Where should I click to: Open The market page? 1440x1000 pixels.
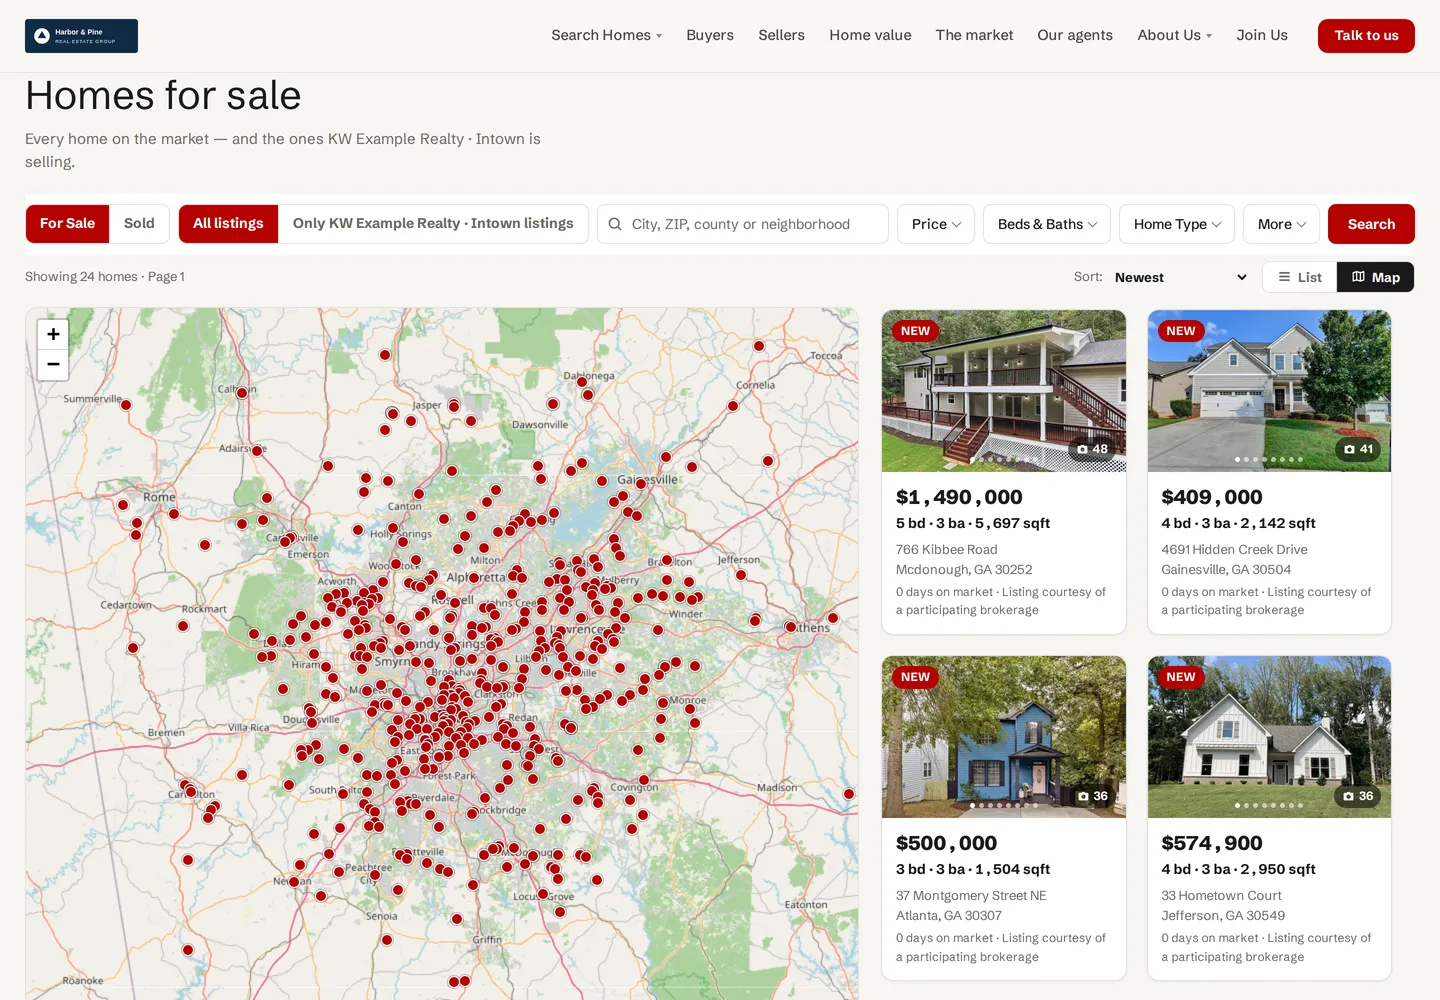click(974, 35)
